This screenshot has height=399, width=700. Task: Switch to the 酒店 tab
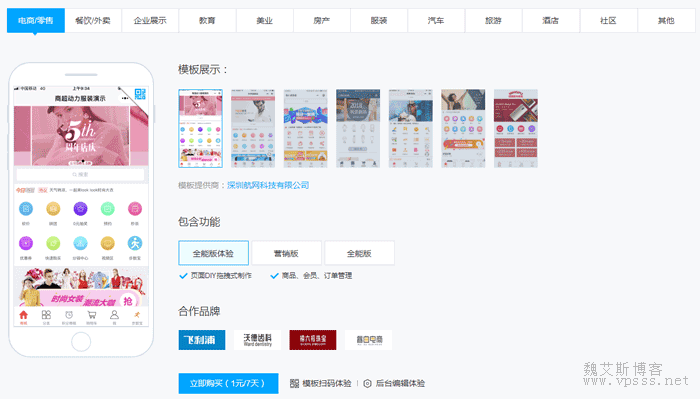550,21
